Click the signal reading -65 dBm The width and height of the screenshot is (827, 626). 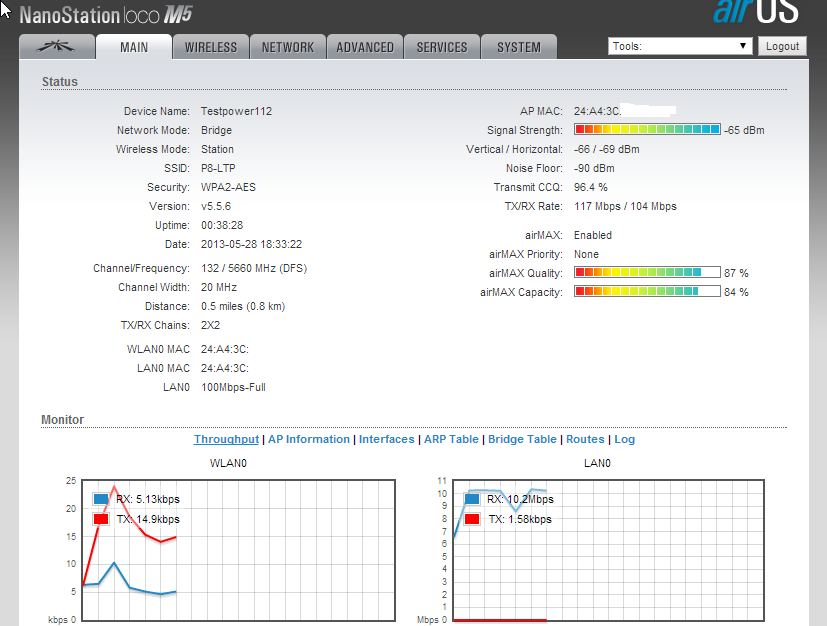click(744, 130)
